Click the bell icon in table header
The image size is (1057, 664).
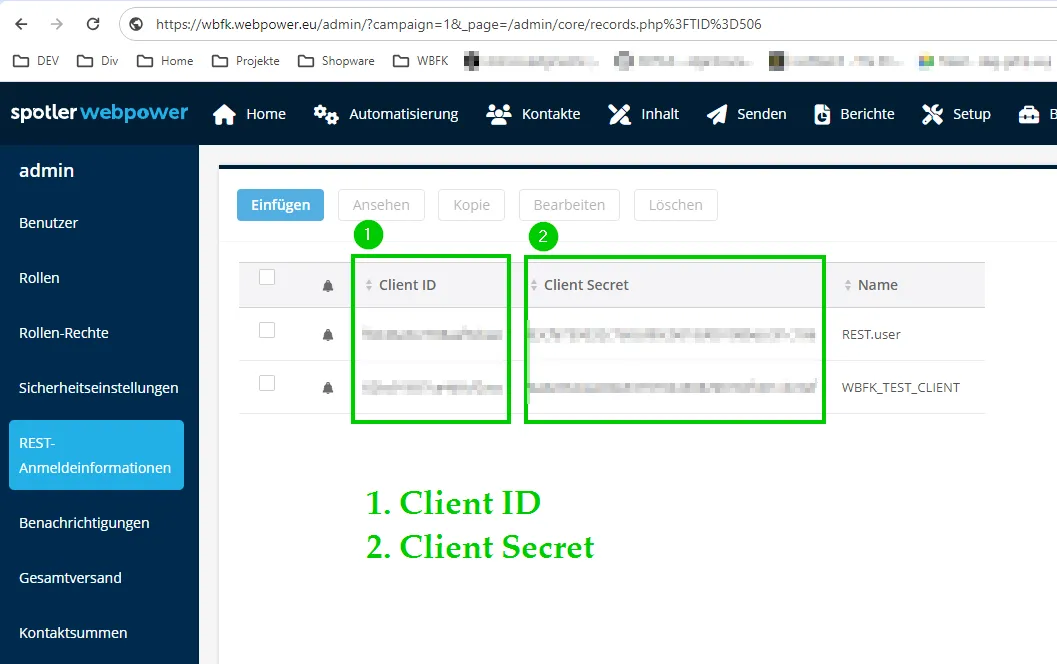click(x=328, y=286)
